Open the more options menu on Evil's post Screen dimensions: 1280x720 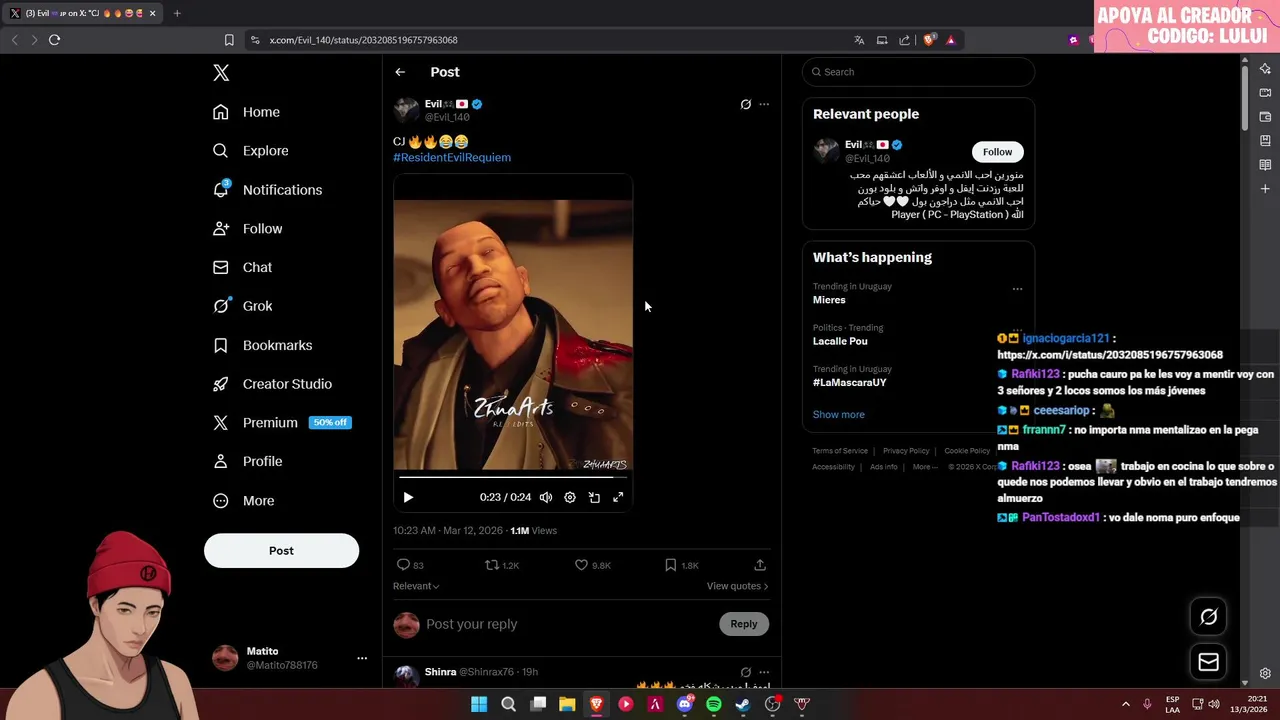click(764, 104)
